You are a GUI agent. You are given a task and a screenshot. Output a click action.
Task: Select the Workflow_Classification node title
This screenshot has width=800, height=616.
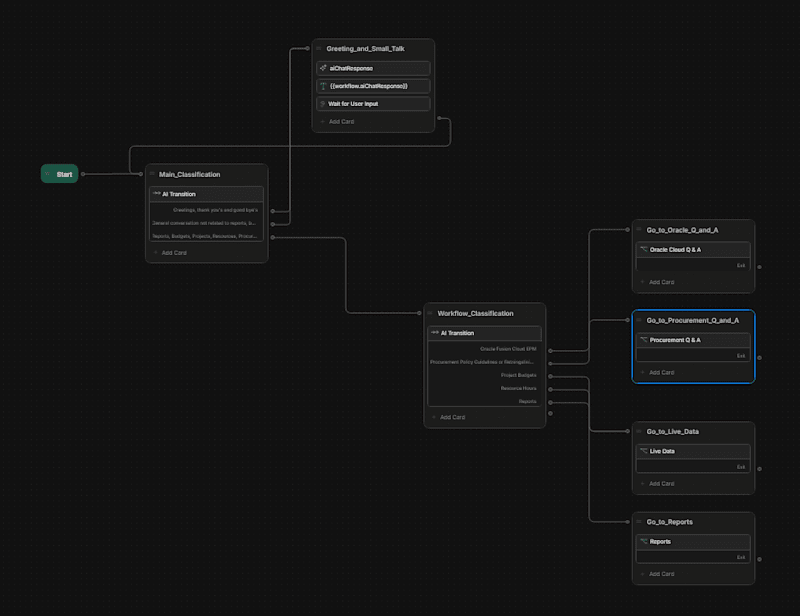point(475,313)
